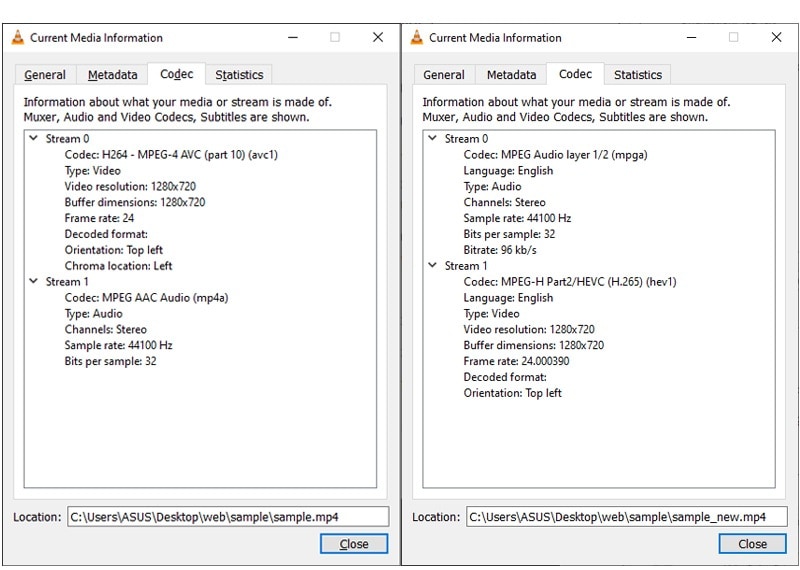Select 'Frame rate: 24' row
Image resolution: width=800 pixels, height=570 pixels.
pos(99,218)
